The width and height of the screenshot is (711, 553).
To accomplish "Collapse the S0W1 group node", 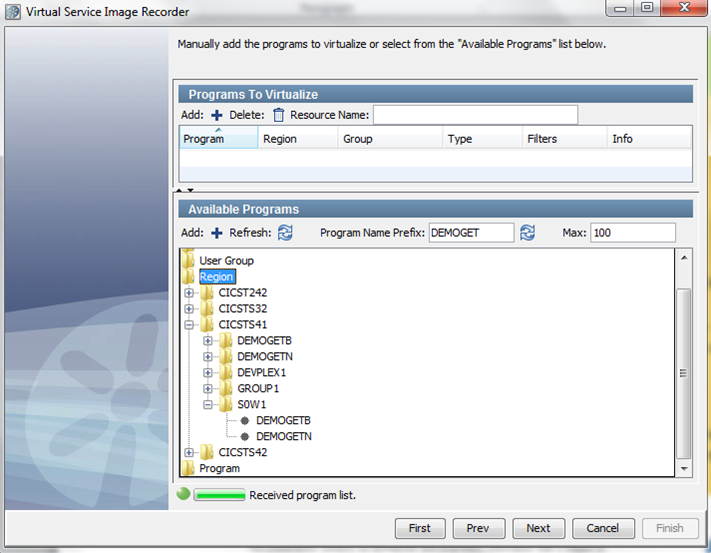I will pos(208,405).
